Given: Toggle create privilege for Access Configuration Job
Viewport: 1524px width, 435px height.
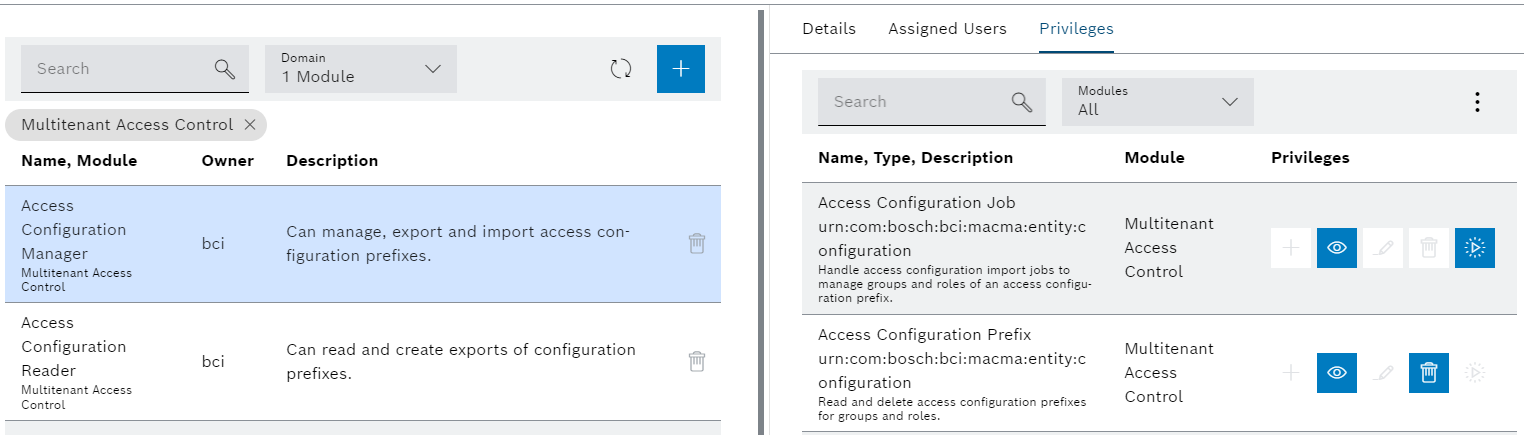Looking at the screenshot, I should pos(1290,248).
